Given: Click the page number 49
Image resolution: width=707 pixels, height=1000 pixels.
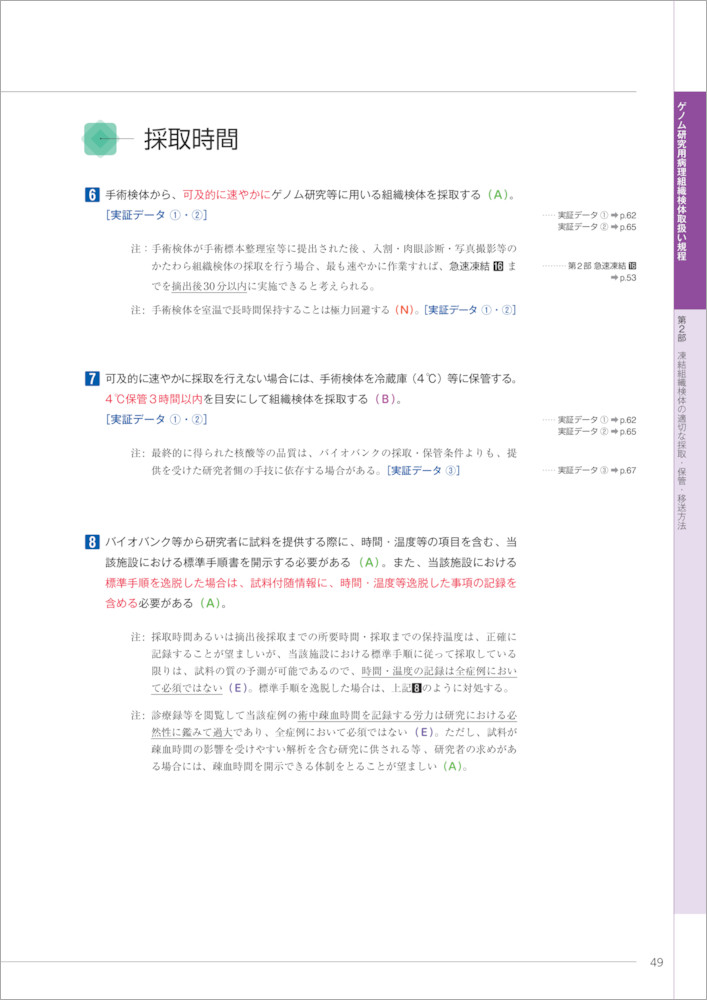Looking at the screenshot, I should (x=656, y=962).
